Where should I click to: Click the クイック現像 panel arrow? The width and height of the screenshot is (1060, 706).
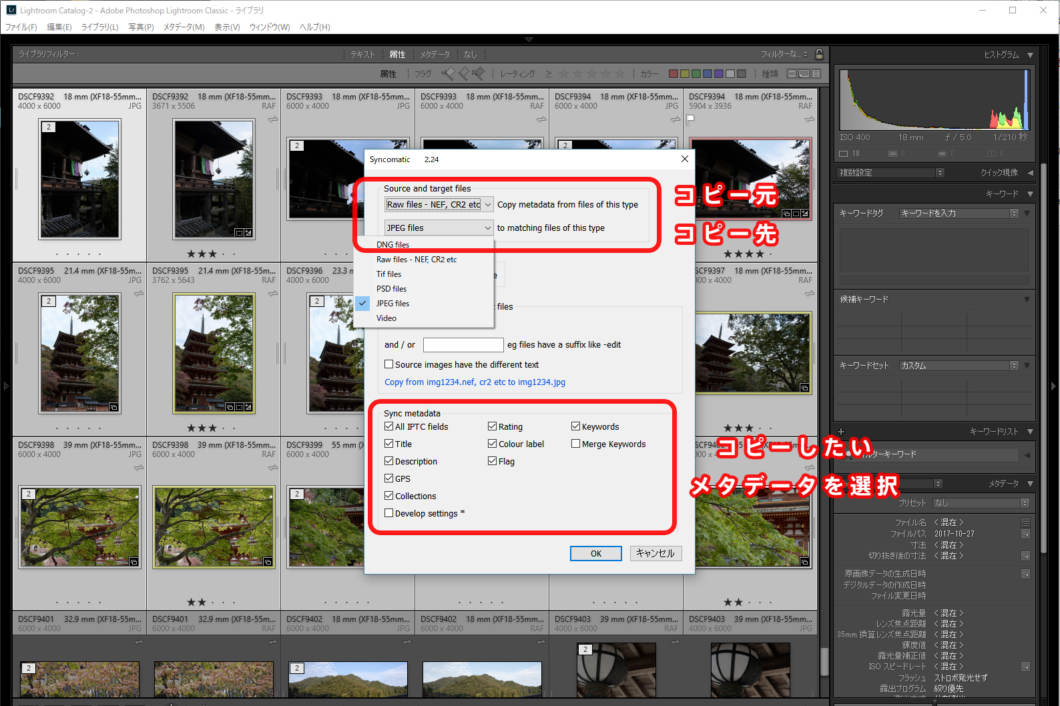pos(1030,172)
